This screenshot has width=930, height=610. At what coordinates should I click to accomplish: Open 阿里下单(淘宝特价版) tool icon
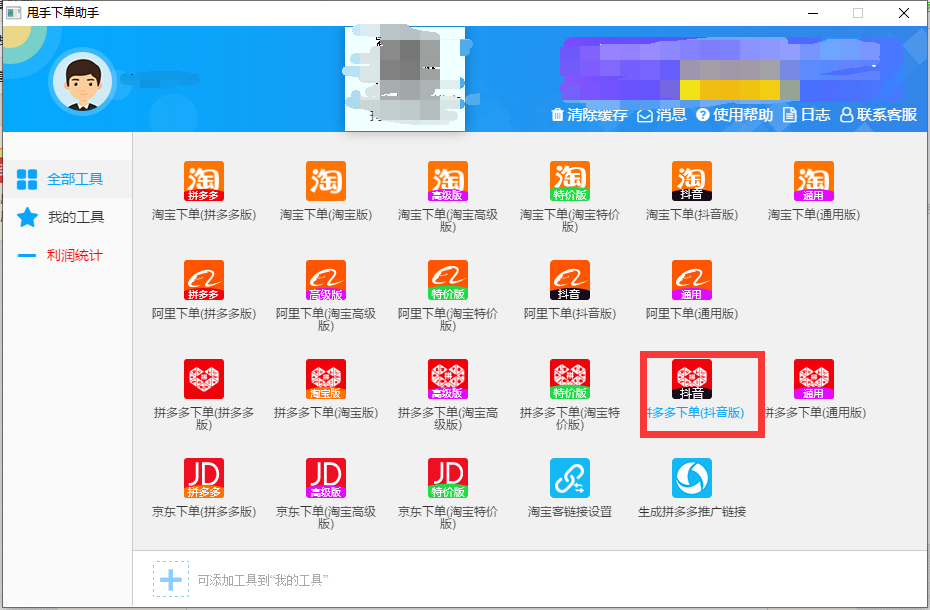[x=448, y=280]
